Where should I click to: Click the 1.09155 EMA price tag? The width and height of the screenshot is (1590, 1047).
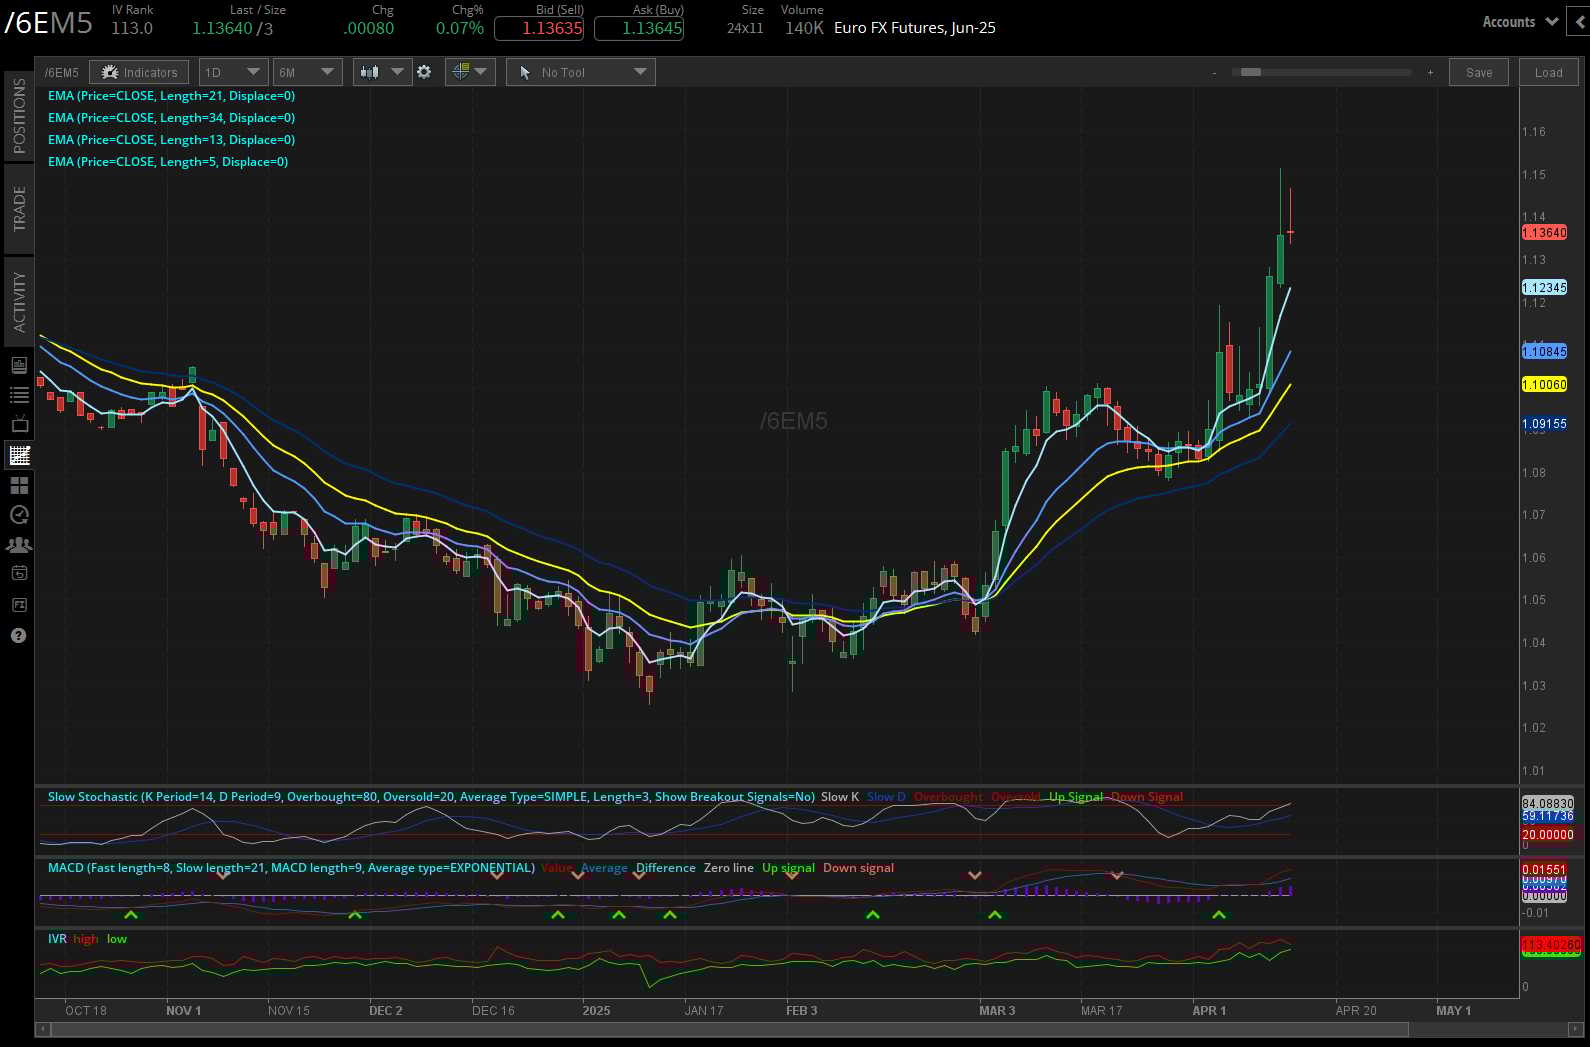click(x=1544, y=424)
